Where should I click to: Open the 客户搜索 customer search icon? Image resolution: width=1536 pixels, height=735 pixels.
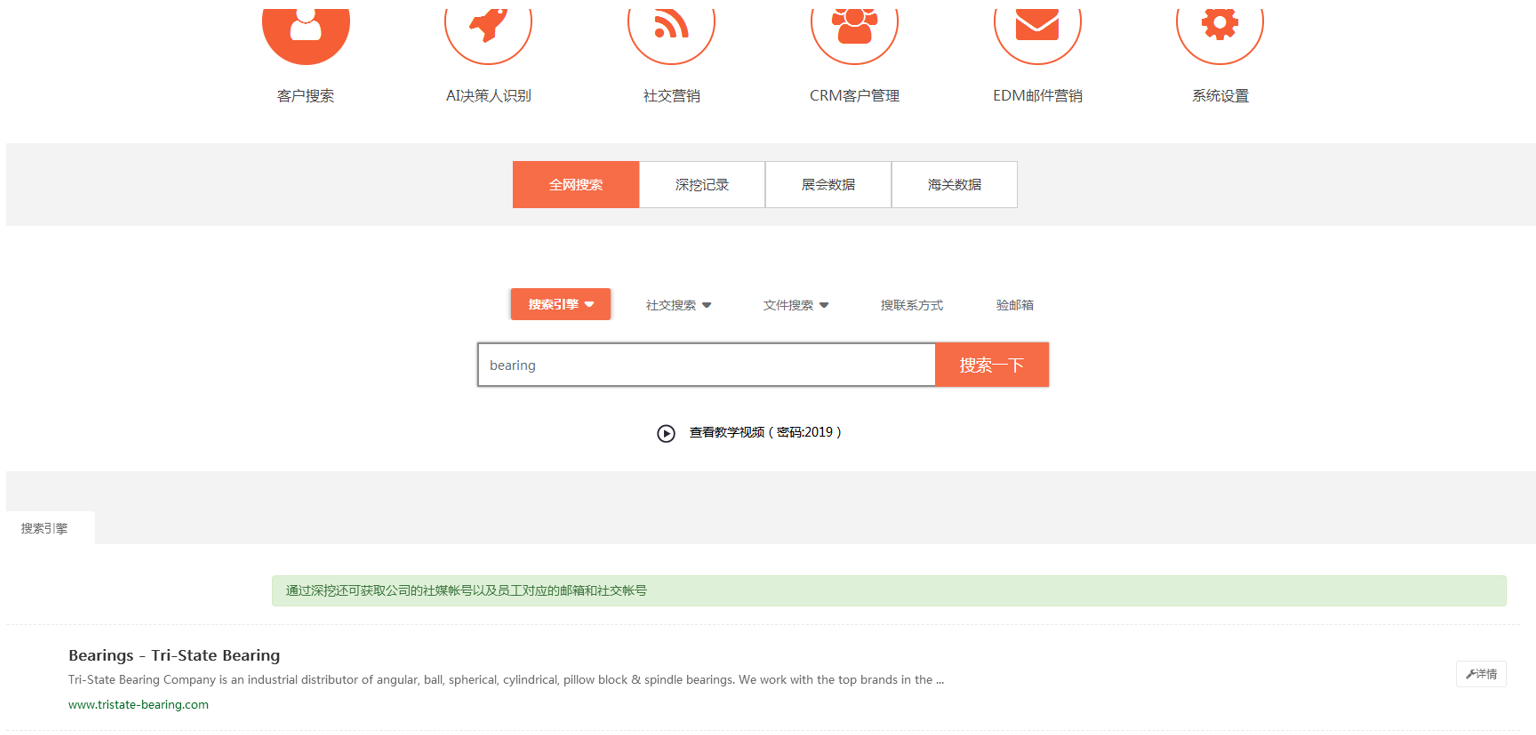coord(306,27)
